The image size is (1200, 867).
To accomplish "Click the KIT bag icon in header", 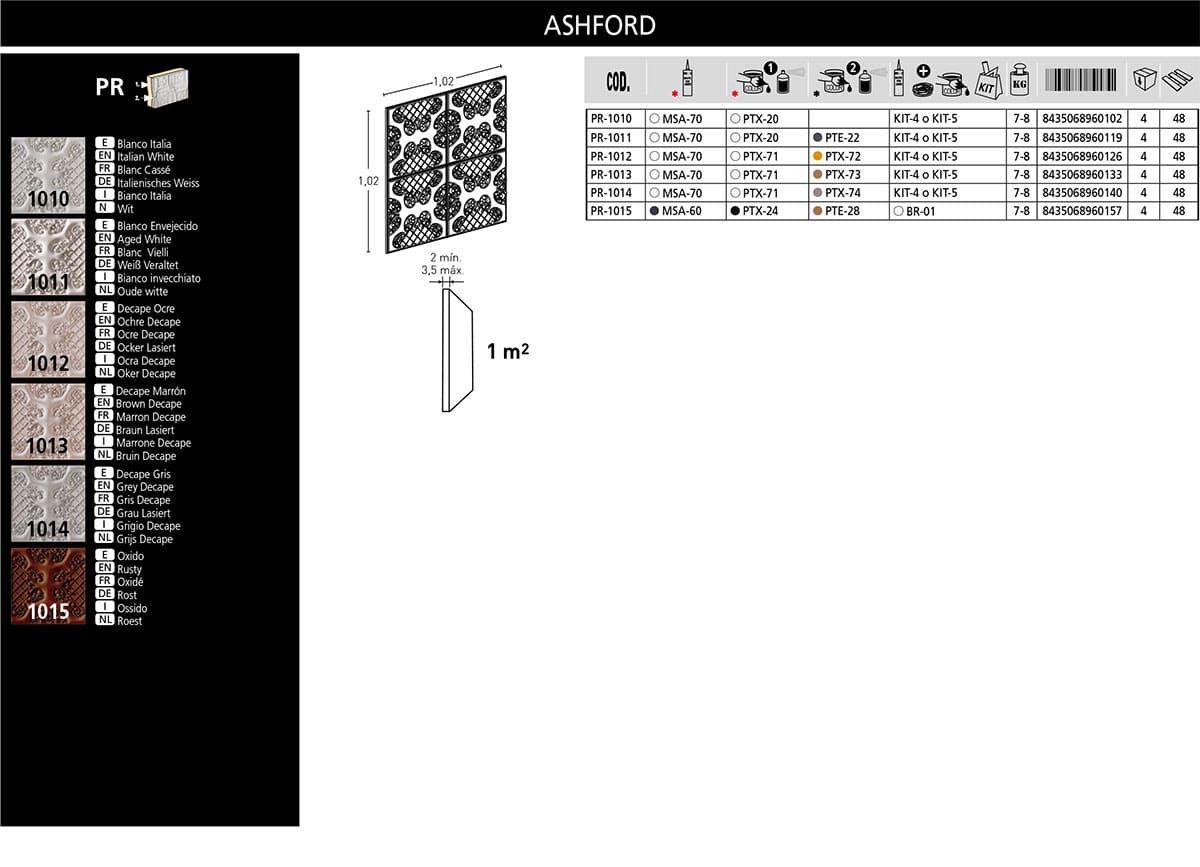I will coord(988,81).
